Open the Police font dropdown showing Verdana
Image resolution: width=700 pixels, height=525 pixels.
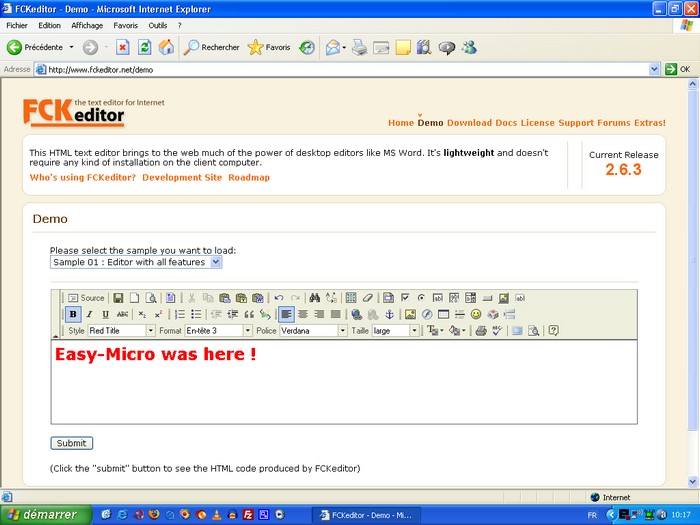coord(313,331)
